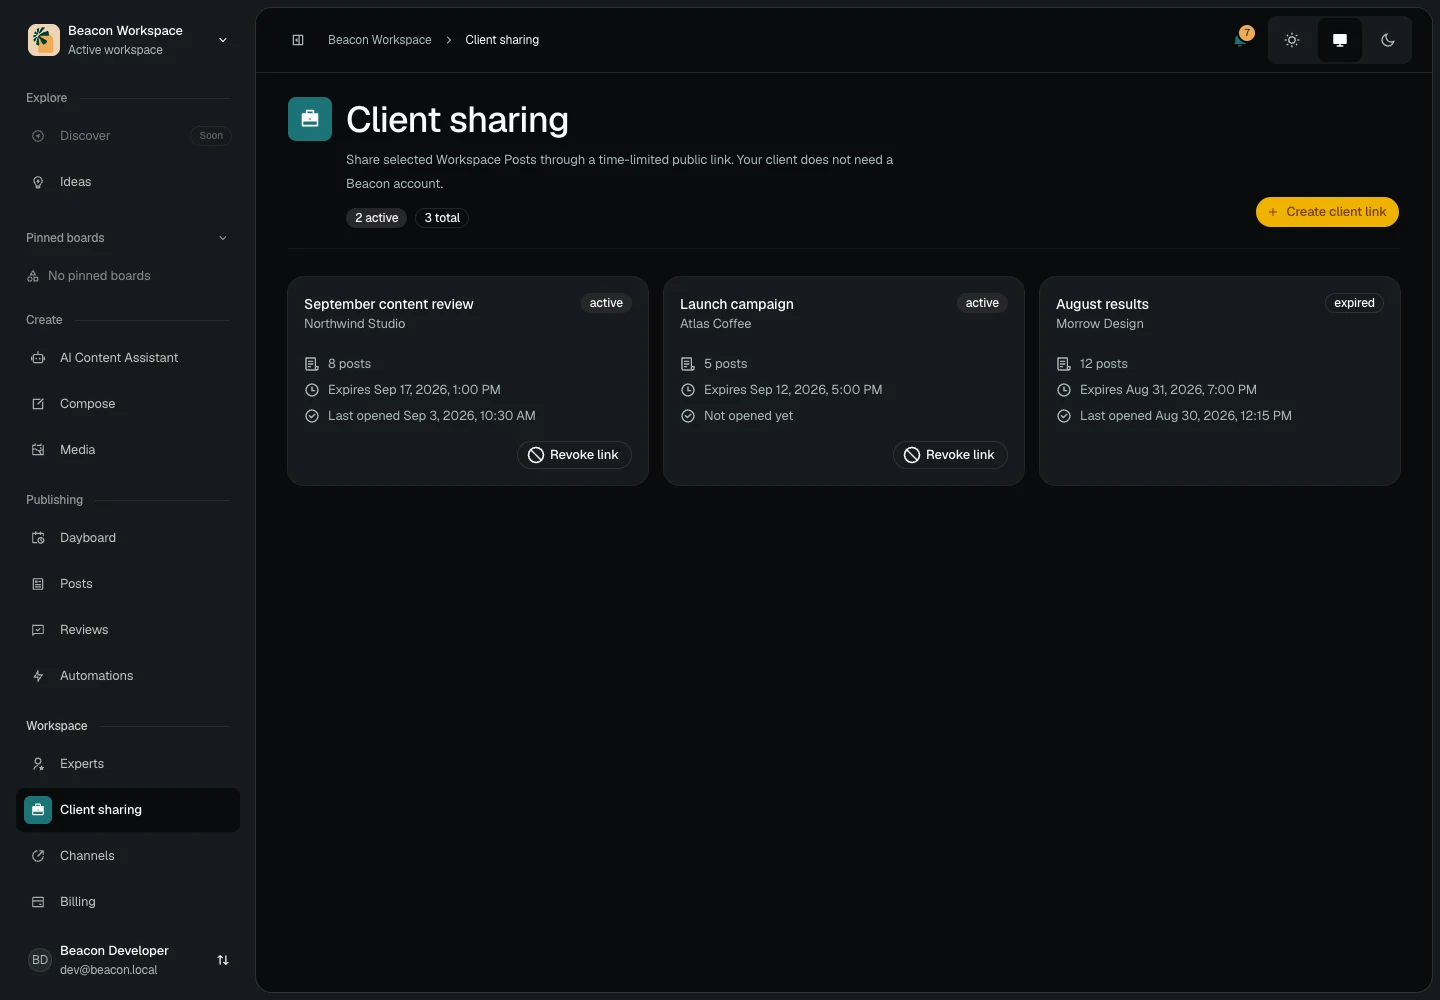Click the 3 total badge
The width and height of the screenshot is (1440, 1000).
[442, 218]
